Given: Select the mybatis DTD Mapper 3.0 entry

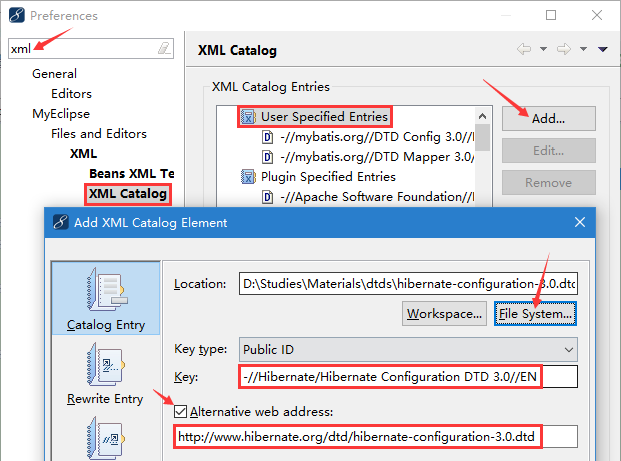Looking at the screenshot, I should 377,157.
